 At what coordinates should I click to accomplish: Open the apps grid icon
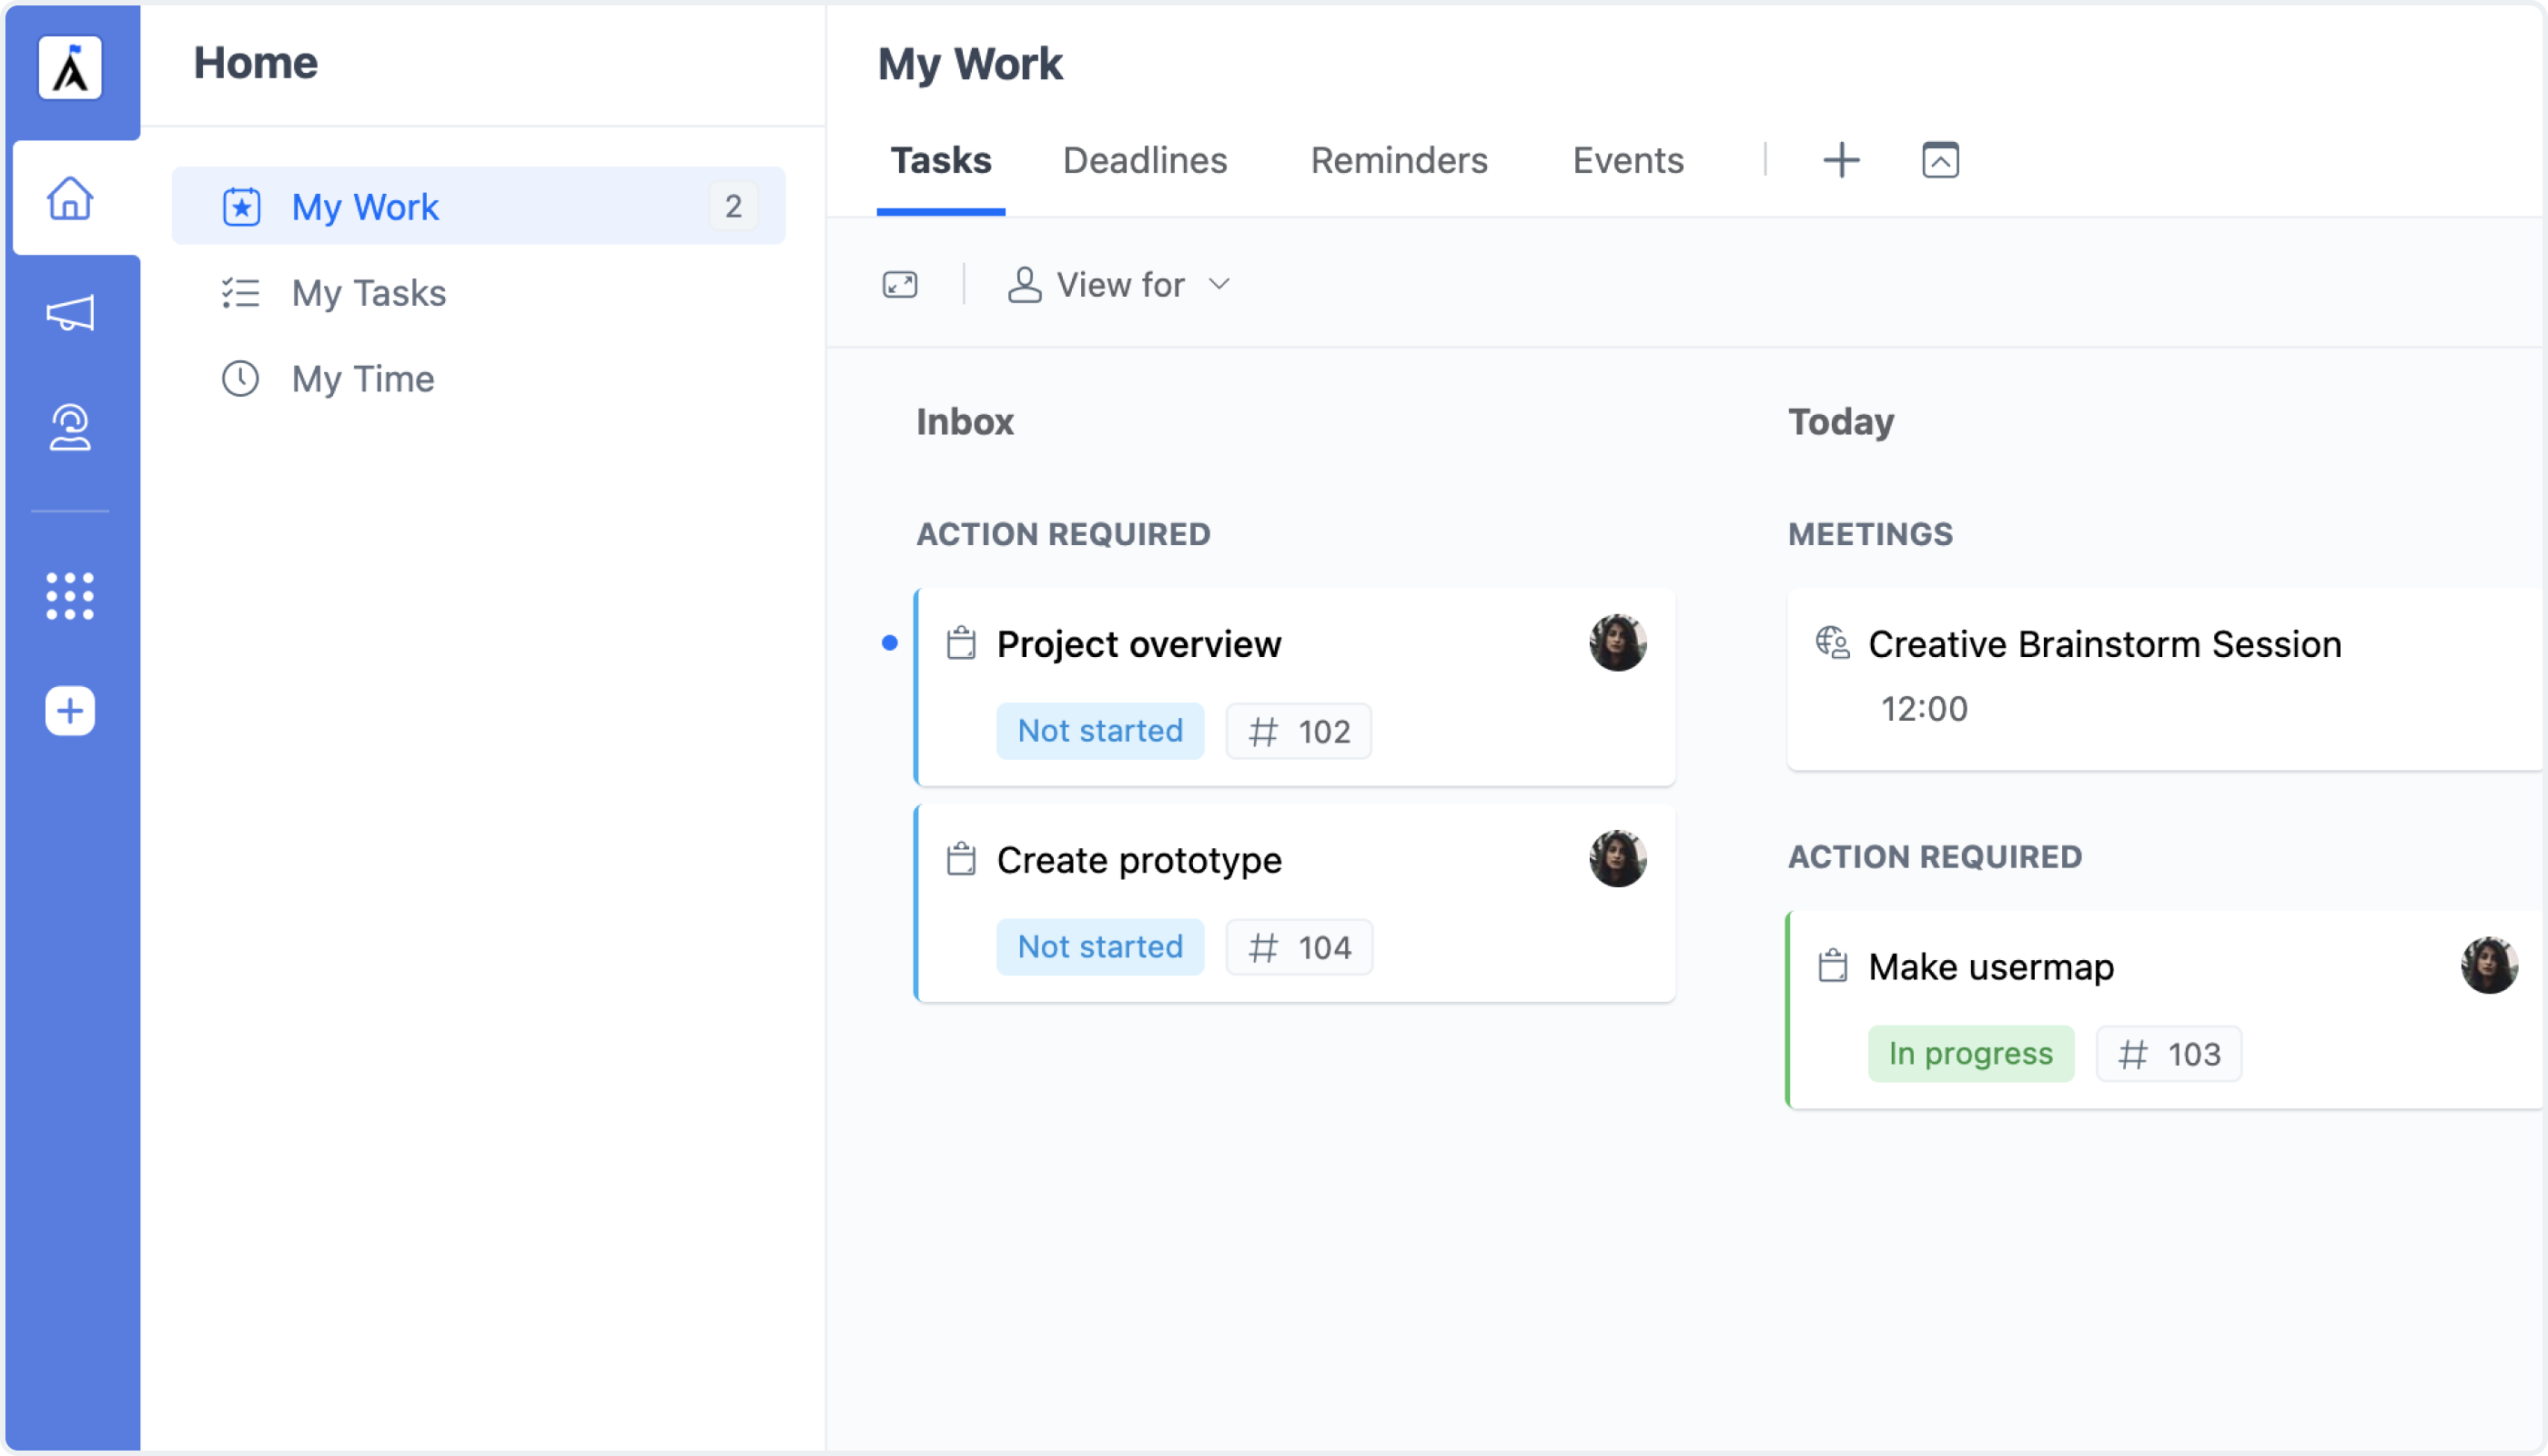pos(70,596)
